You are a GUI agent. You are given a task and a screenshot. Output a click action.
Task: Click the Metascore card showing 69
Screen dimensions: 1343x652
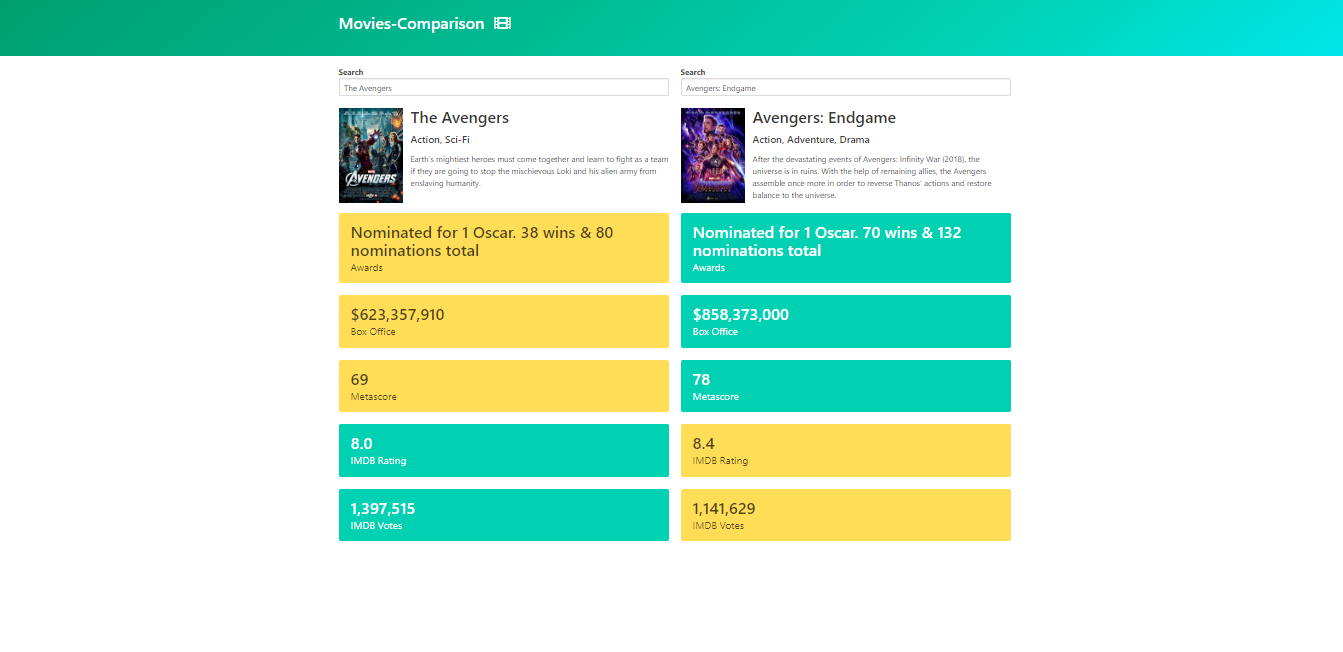(503, 386)
